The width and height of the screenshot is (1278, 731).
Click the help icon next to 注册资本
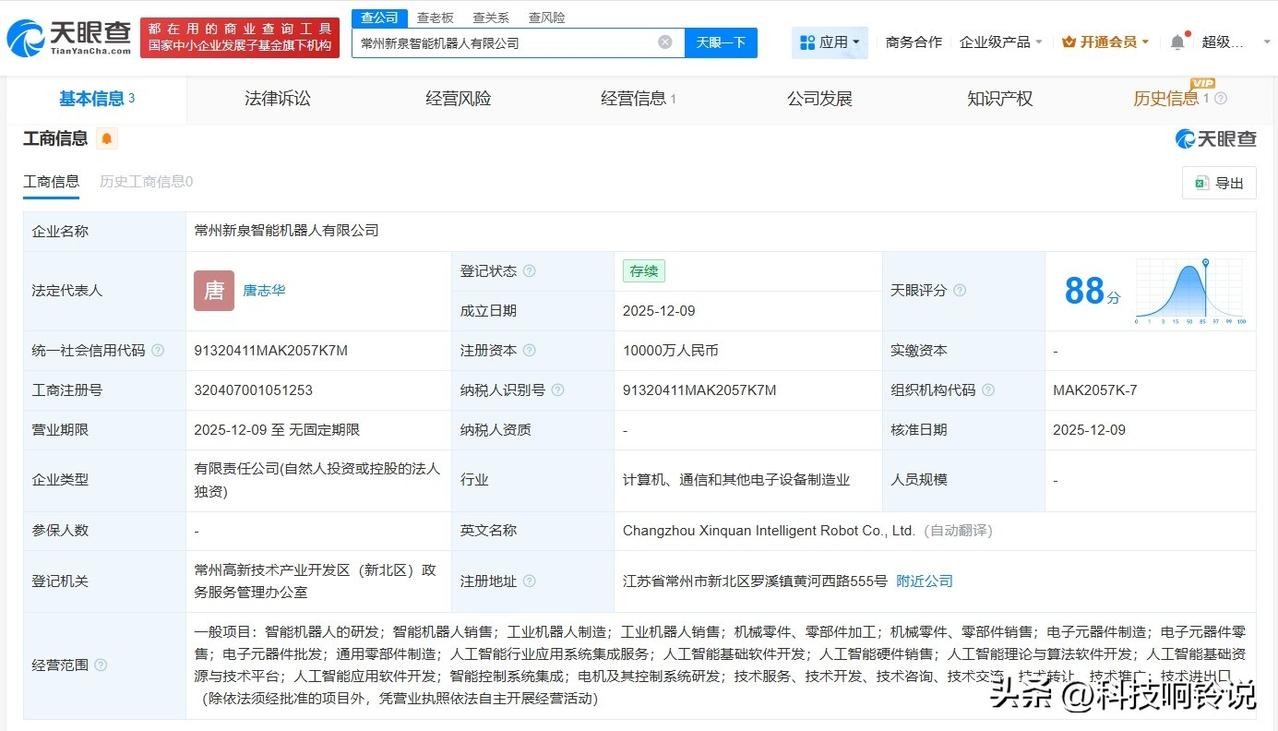click(529, 350)
